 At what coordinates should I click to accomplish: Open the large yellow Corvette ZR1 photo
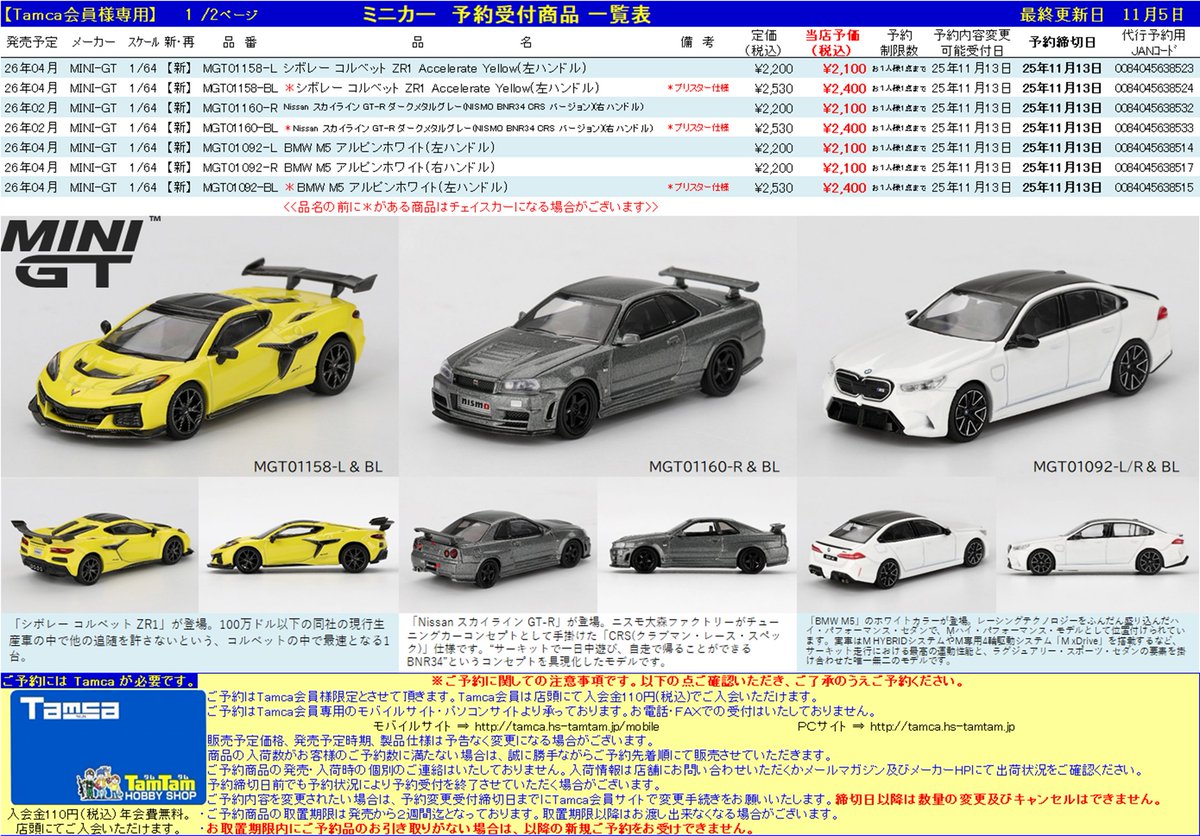200,345
